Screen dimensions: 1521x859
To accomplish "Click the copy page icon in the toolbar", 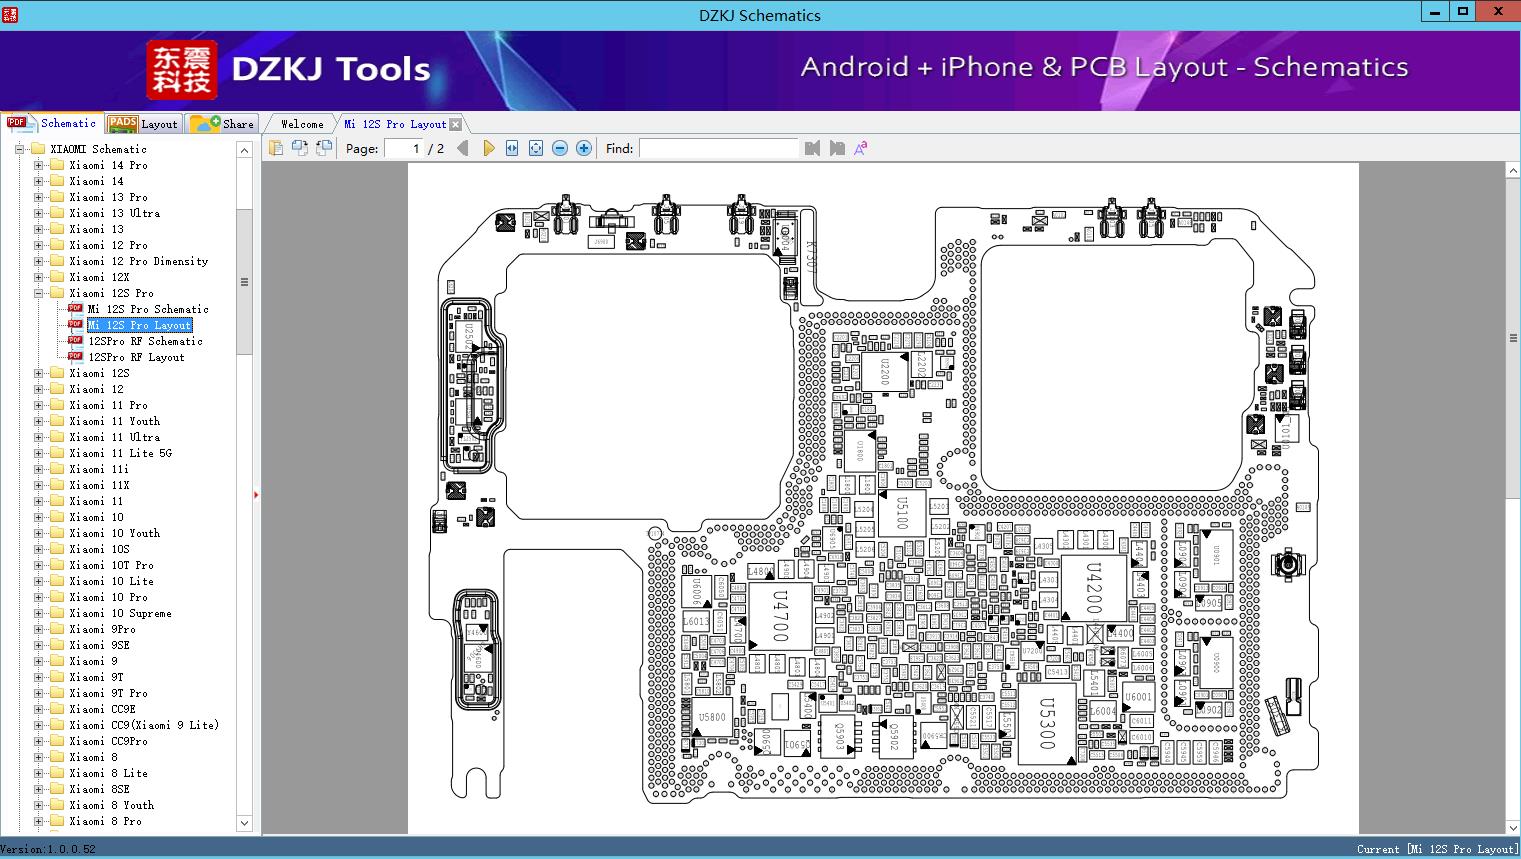I will click(x=276, y=148).
